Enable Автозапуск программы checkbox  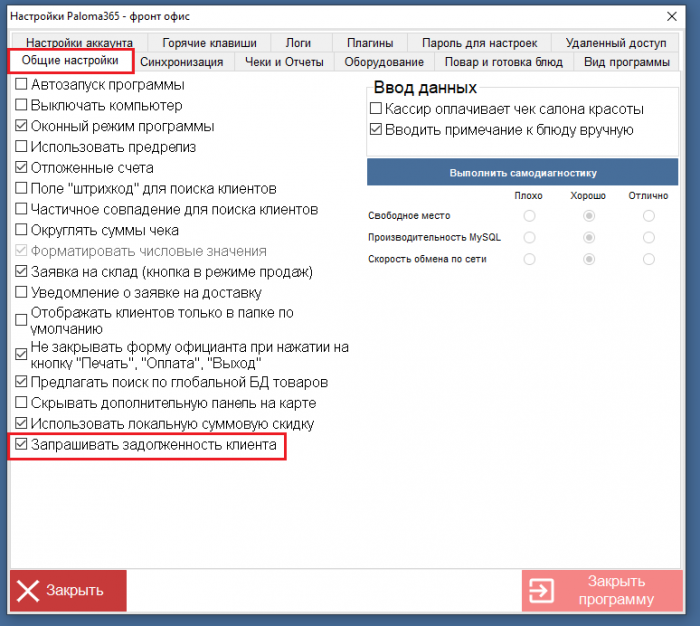click(21, 85)
